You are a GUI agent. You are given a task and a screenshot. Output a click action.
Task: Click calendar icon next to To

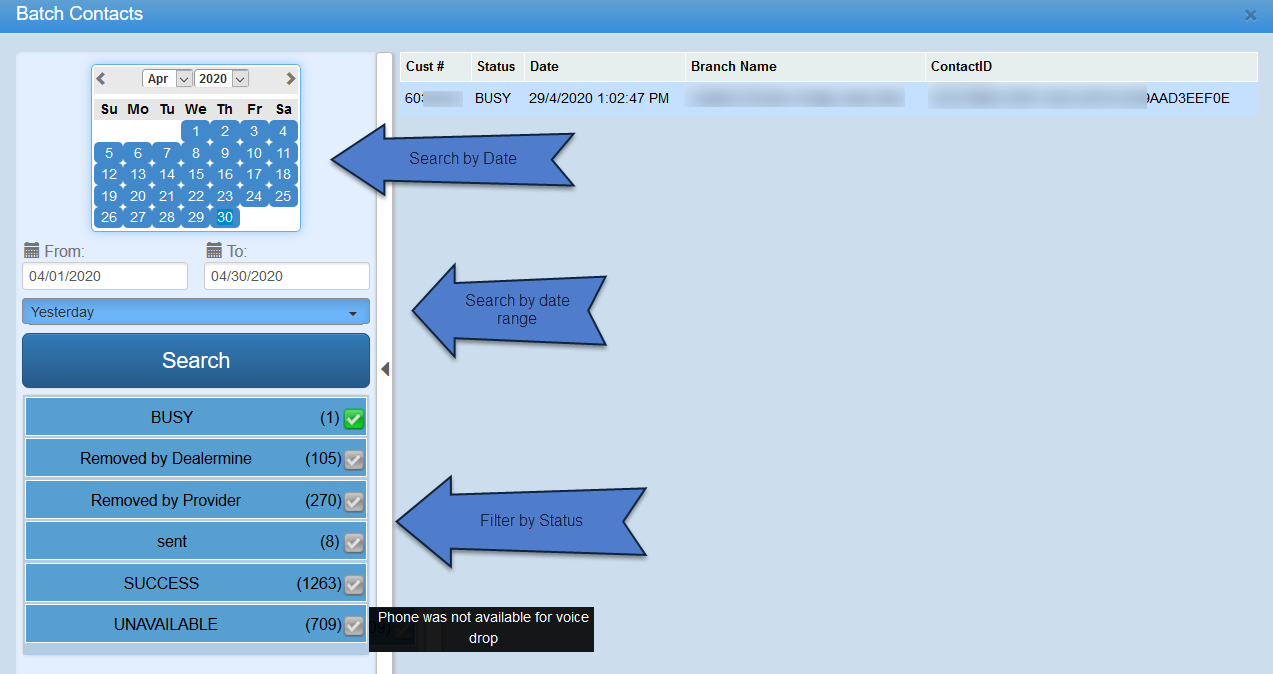pos(214,251)
